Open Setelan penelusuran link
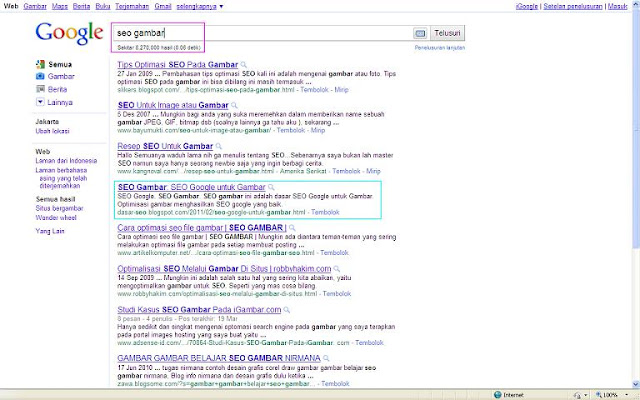This screenshot has height=400, width=640. click(x=573, y=7)
